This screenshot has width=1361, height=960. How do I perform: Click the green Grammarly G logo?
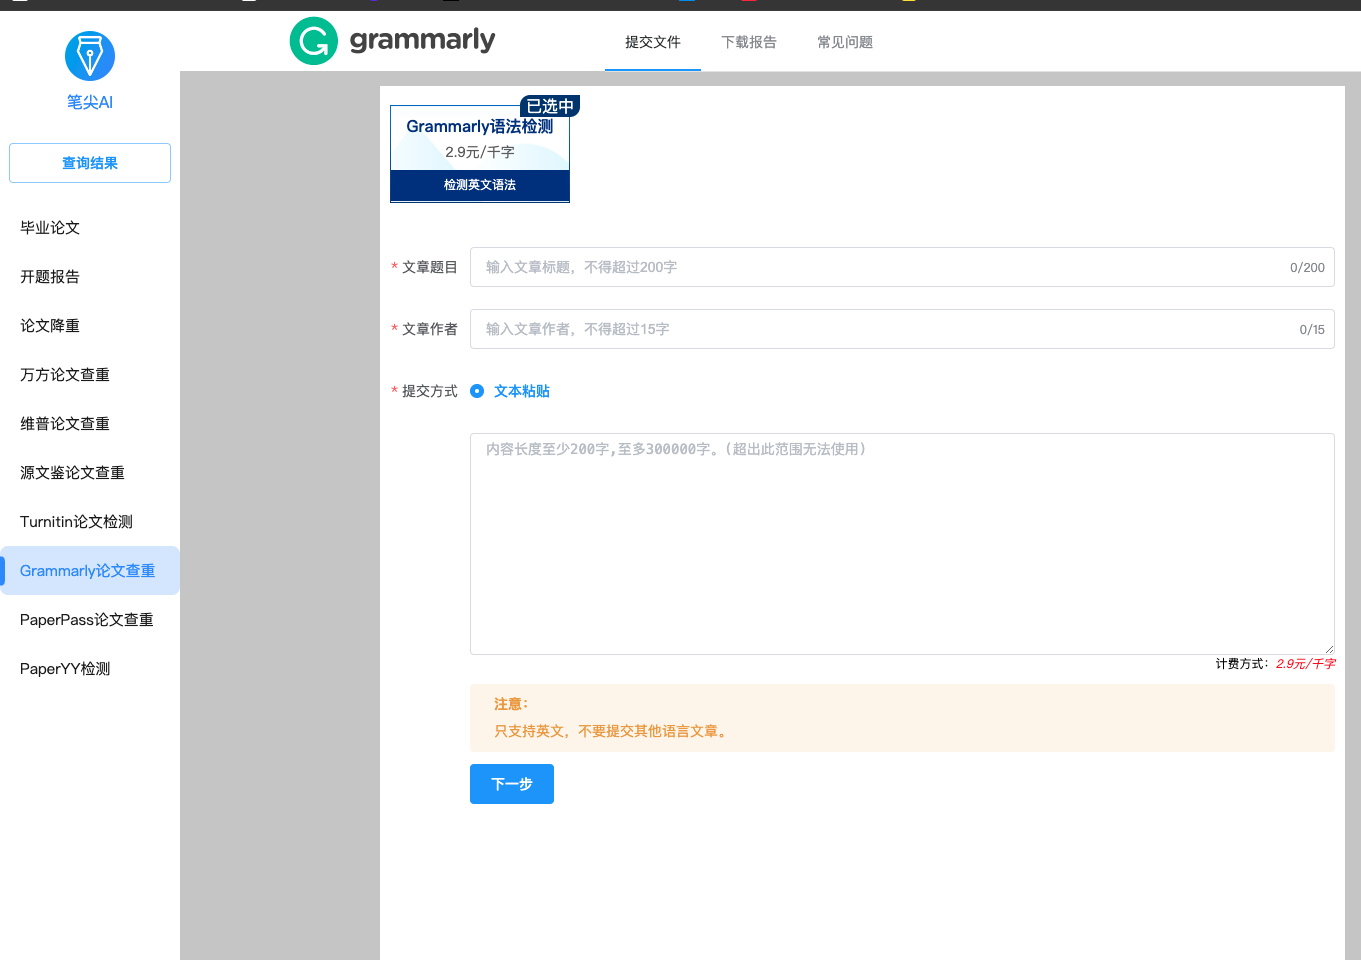[x=314, y=41]
